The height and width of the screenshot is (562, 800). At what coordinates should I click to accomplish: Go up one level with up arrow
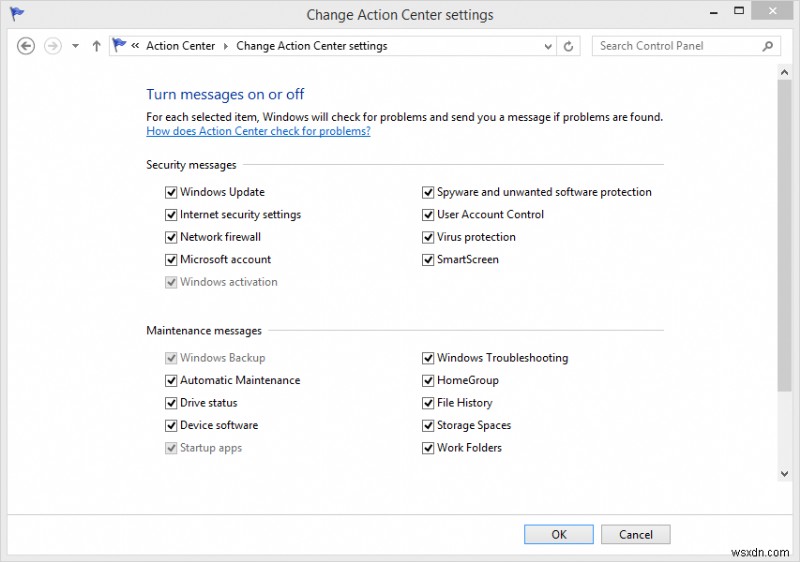pos(96,46)
